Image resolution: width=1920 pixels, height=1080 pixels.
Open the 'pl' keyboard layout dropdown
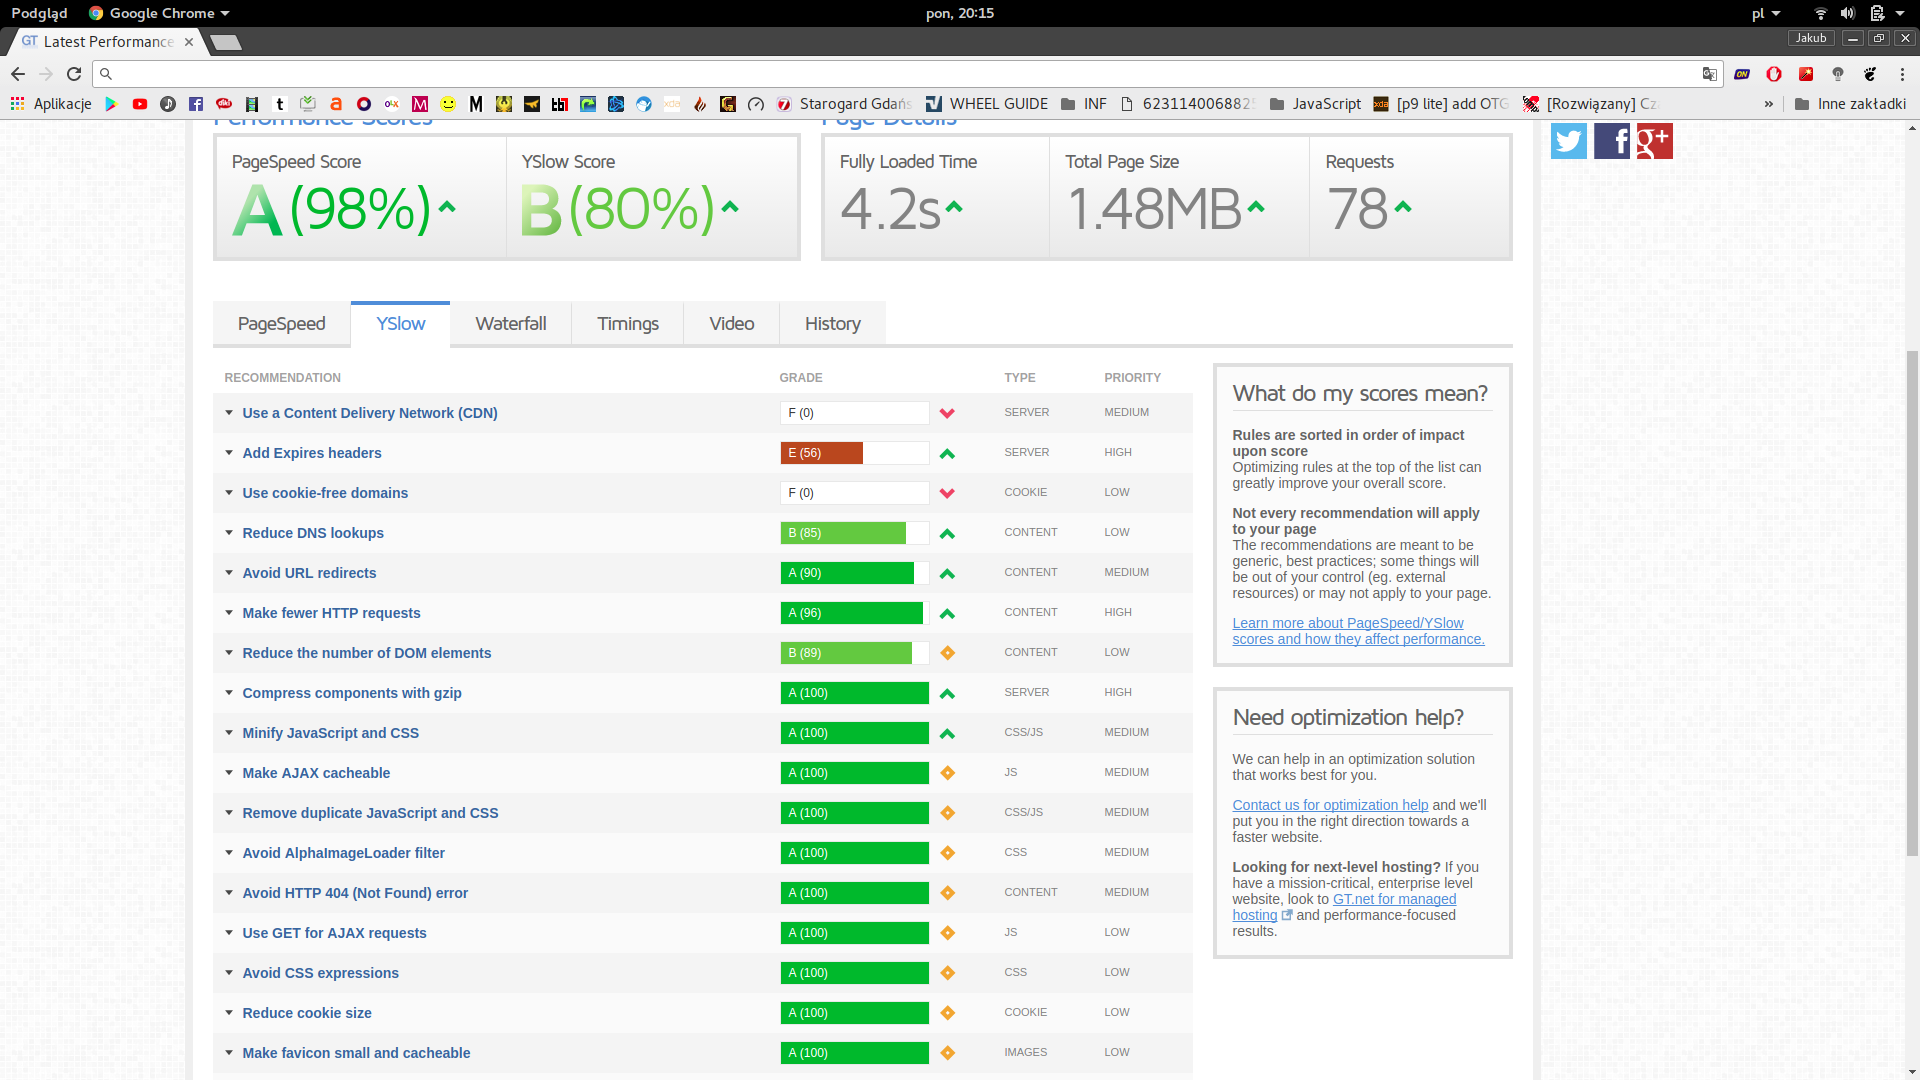pyautogui.click(x=1765, y=13)
